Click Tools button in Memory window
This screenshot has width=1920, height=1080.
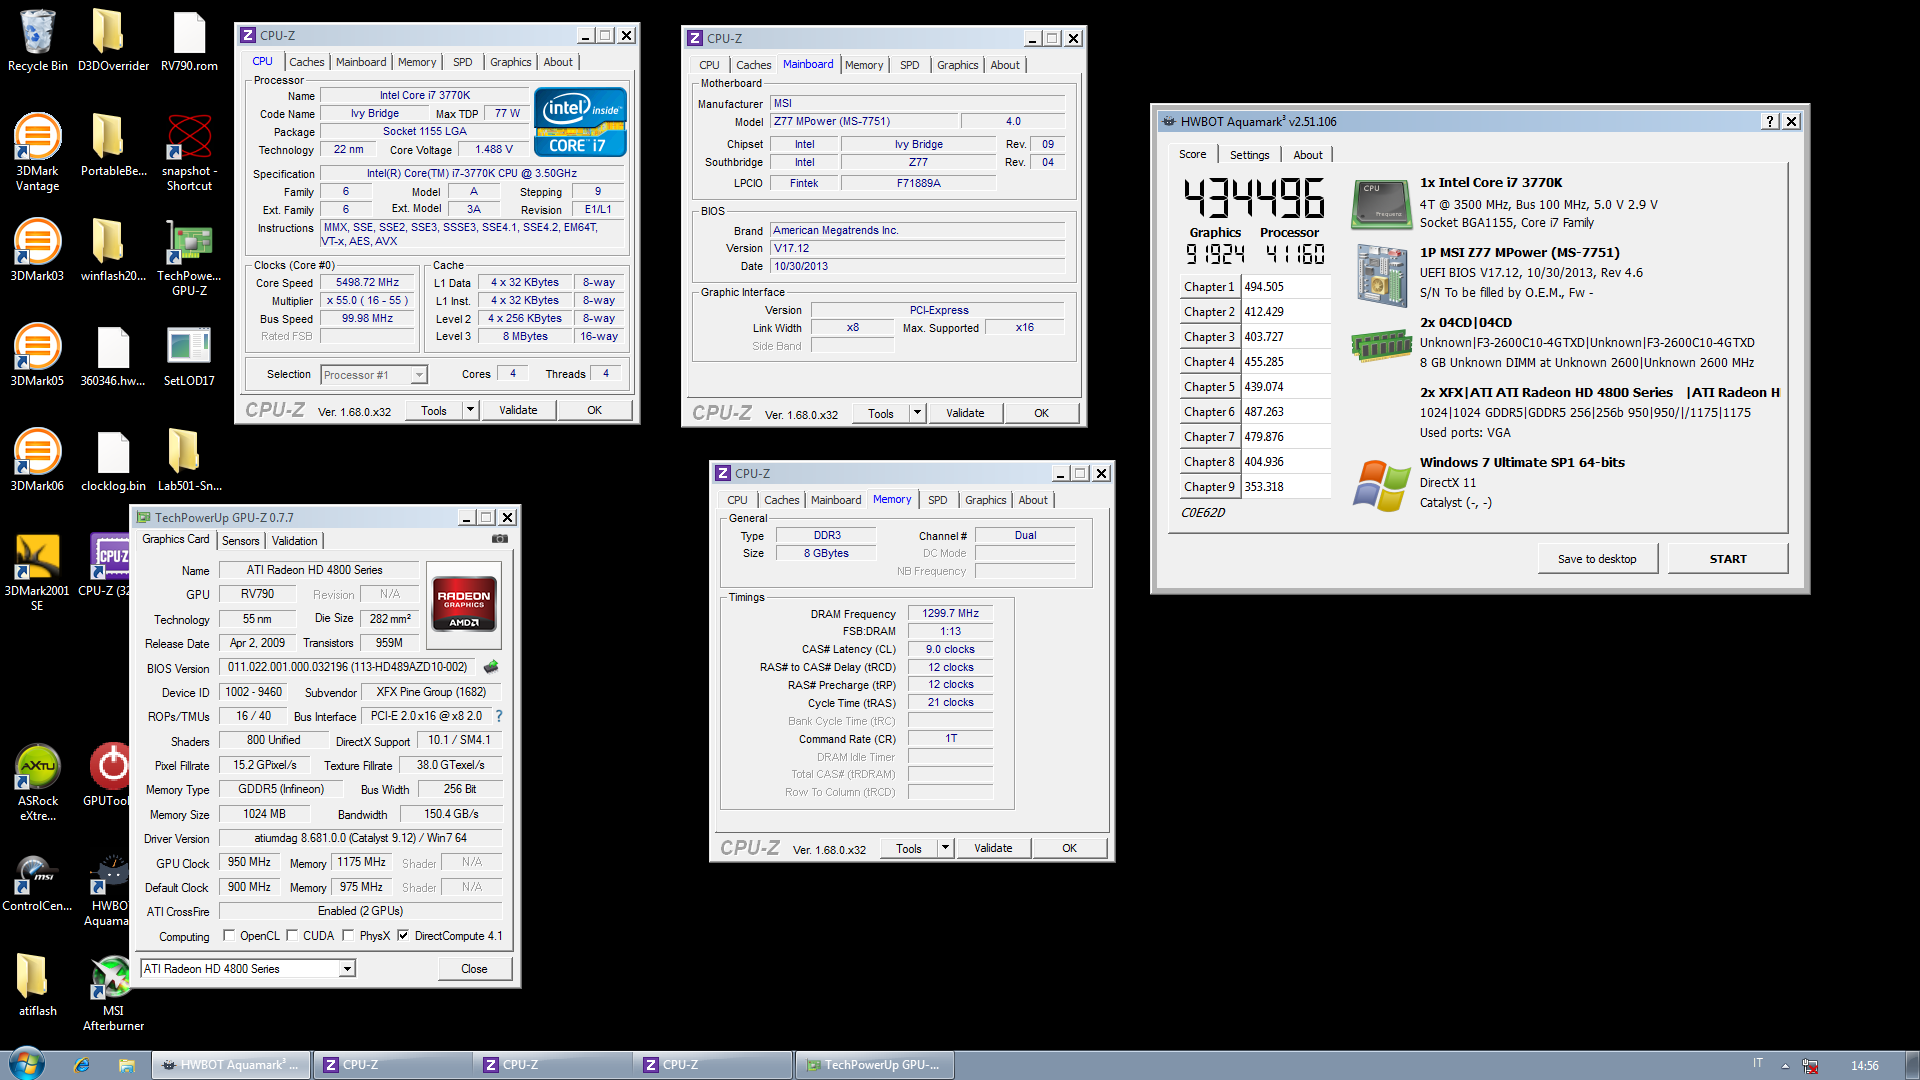point(909,848)
